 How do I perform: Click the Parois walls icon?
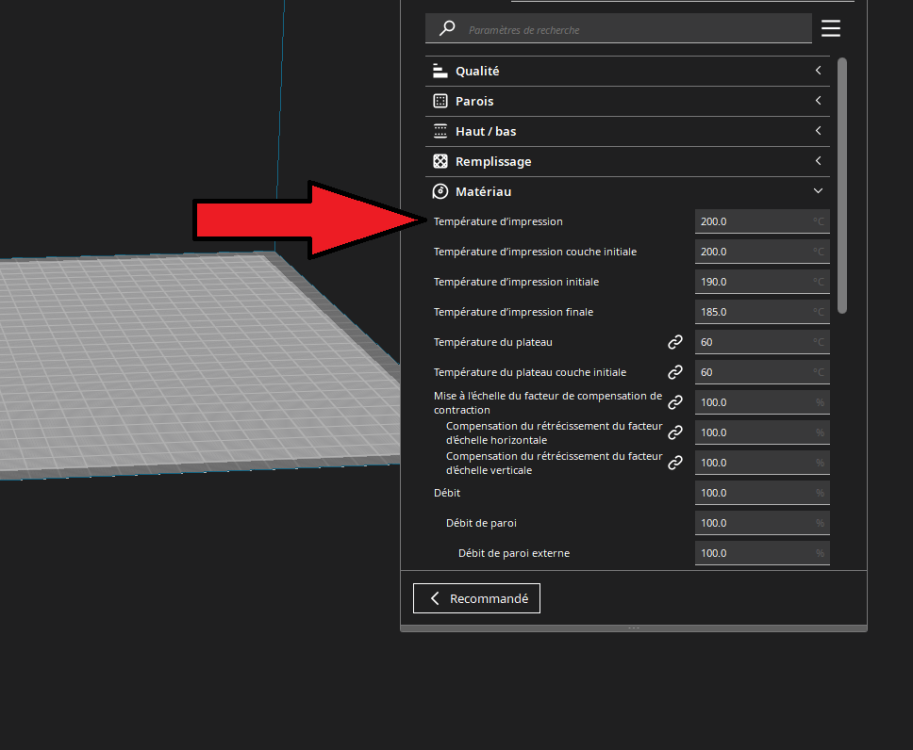click(440, 101)
